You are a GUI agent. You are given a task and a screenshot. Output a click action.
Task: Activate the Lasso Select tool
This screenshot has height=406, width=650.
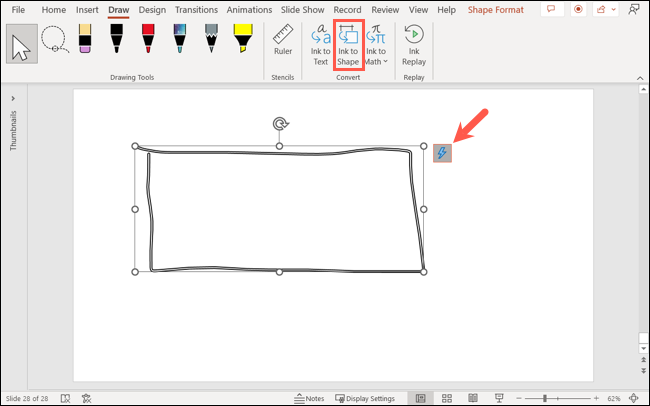(x=55, y=40)
